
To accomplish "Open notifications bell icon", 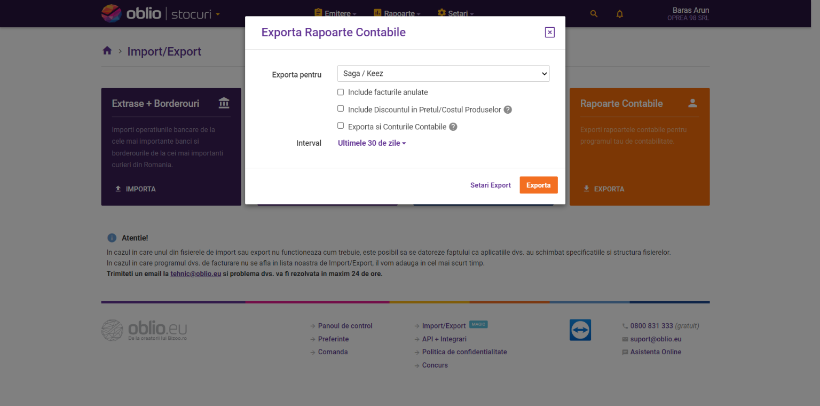I will [620, 14].
